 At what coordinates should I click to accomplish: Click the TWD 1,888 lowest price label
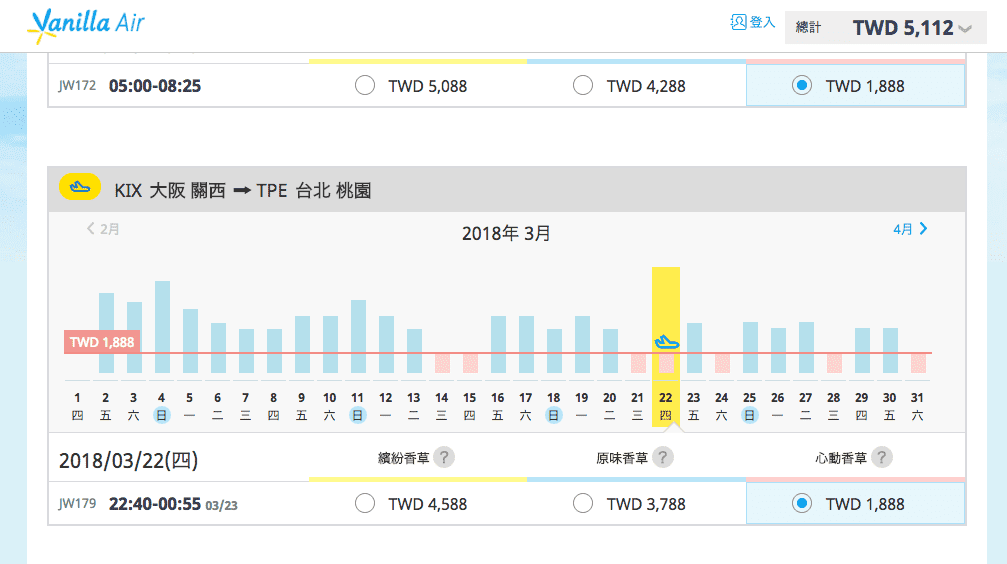click(102, 342)
